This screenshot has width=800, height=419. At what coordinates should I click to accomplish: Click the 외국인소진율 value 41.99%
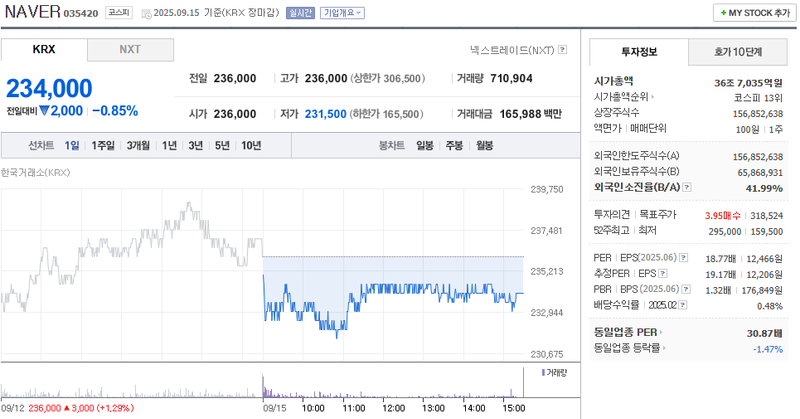click(764, 188)
